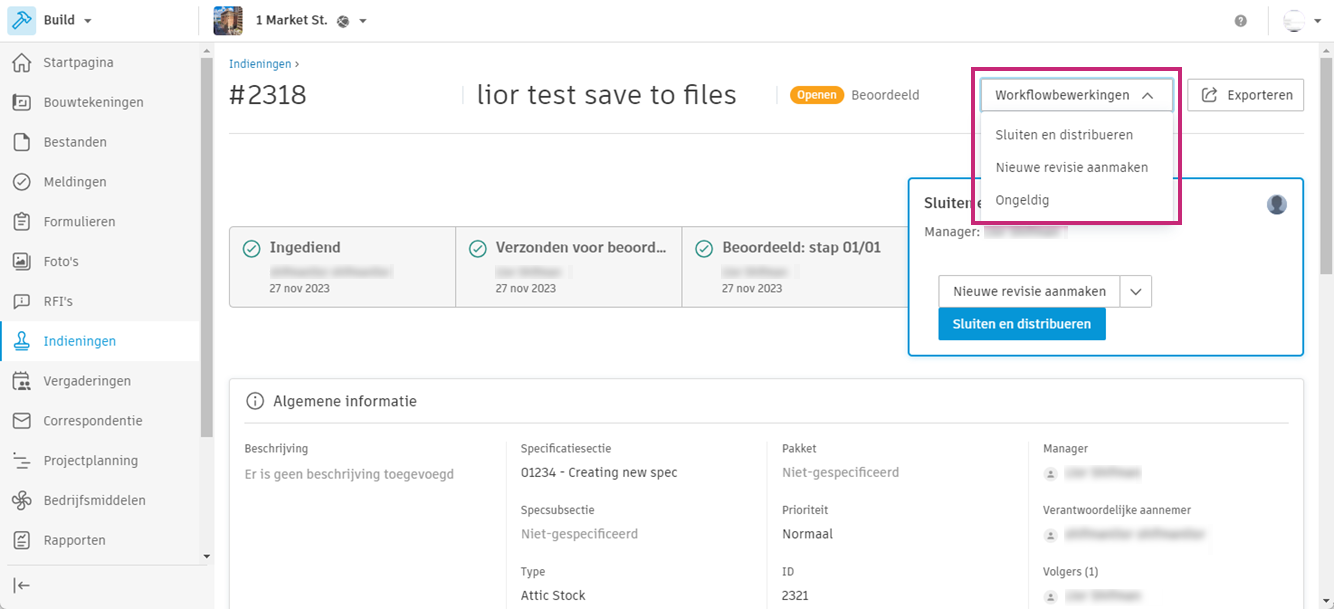Open the Formulieren clipboard icon
Screen dimensions: 1334x609
tap(21, 222)
